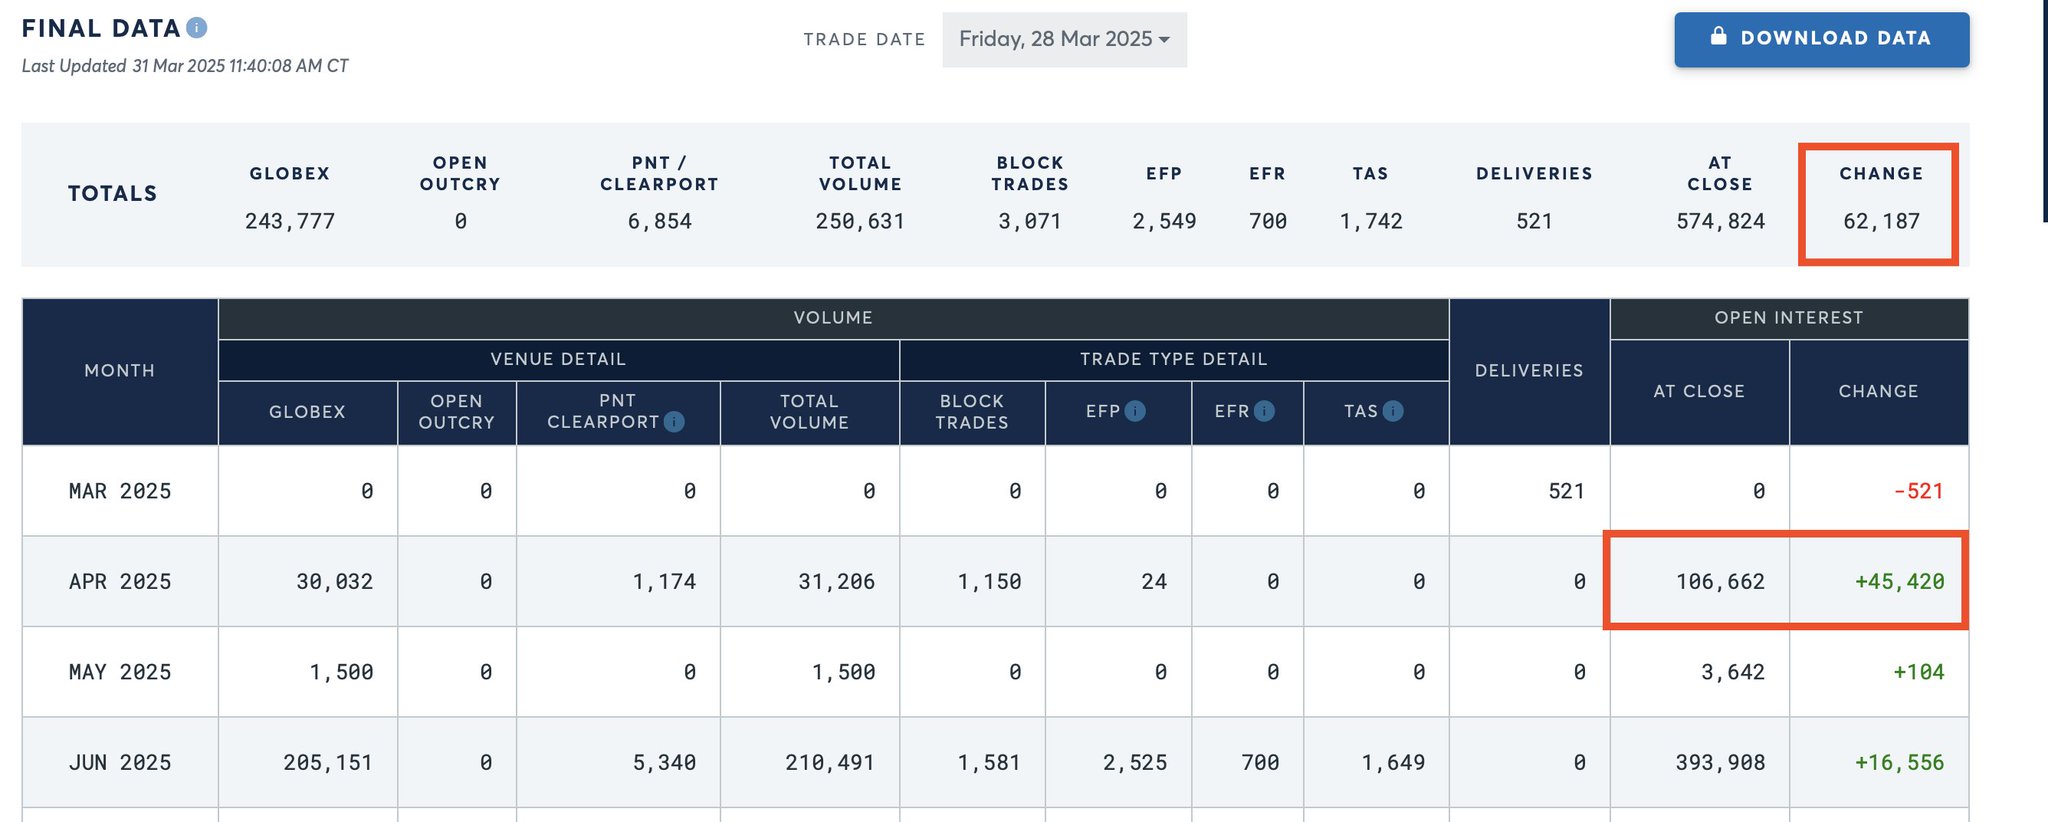This screenshot has height=822, width=2048.
Task: Click the caret arrow of the trade date selector
Action: [1164, 40]
